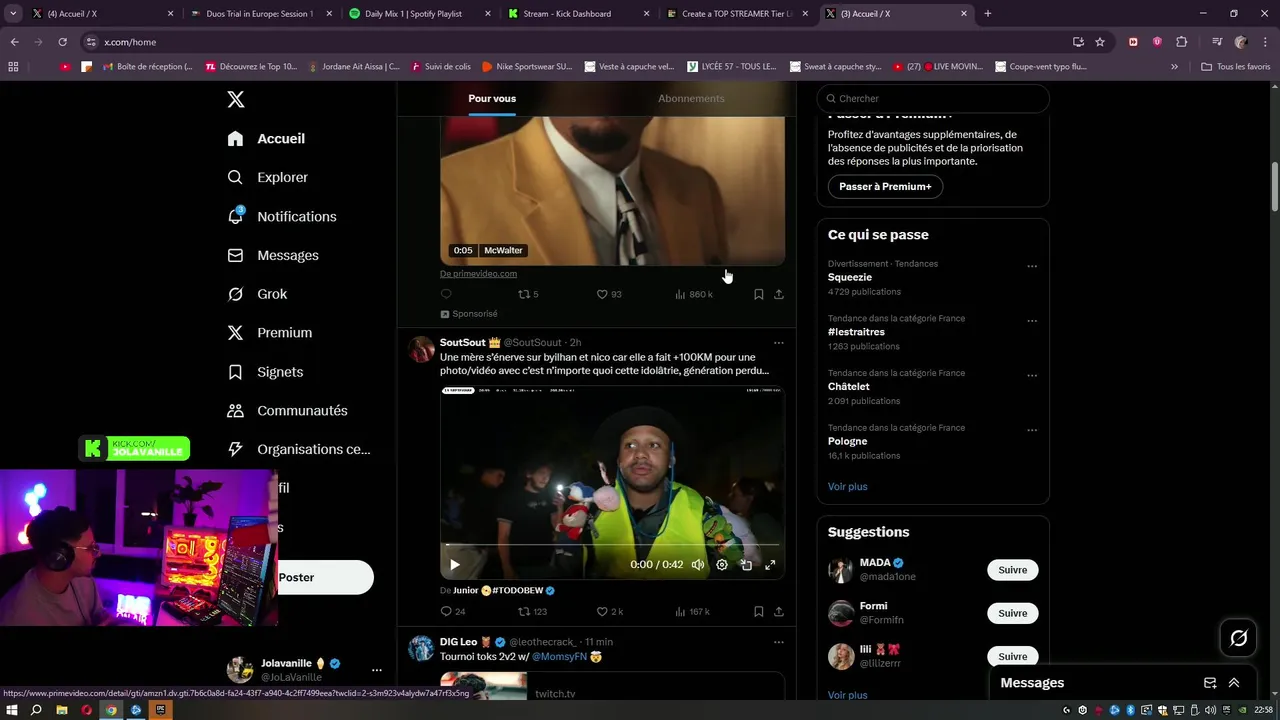Open options for the Pologne trend
Image resolution: width=1280 pixels, height=720 pixels.
click(x=1032, y=430)
